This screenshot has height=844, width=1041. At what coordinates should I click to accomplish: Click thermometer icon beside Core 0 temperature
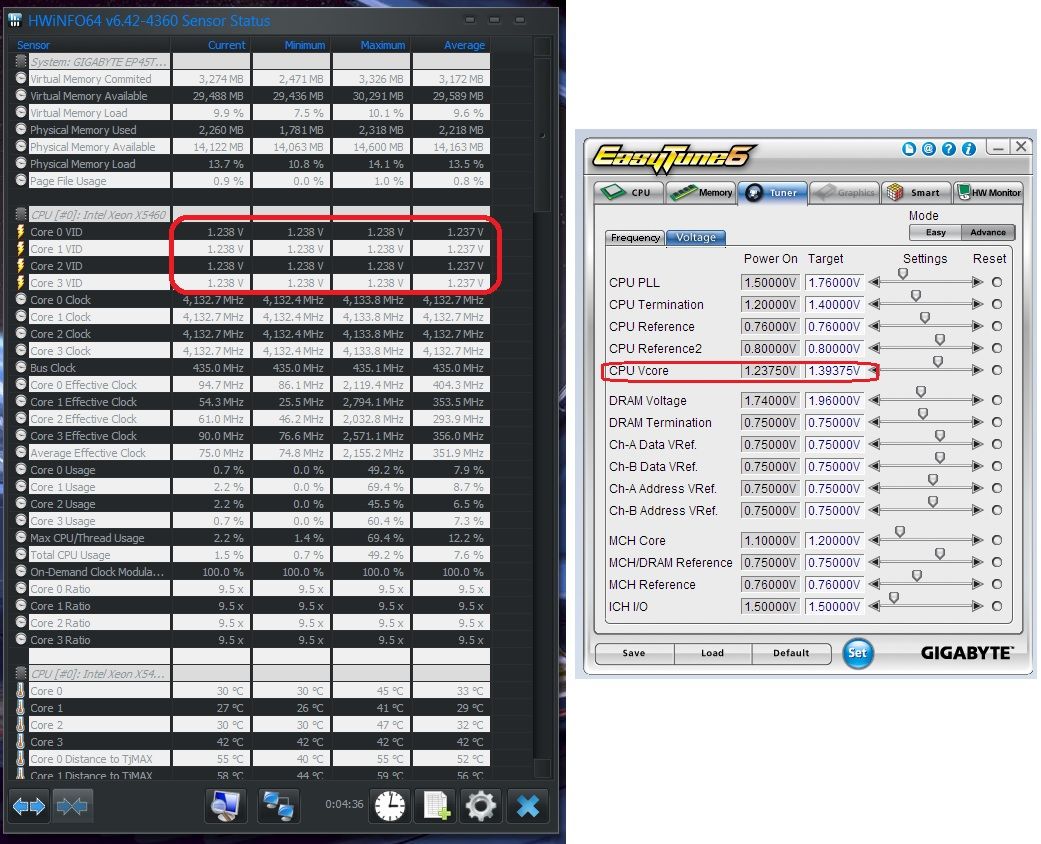[x=21, y=691]
